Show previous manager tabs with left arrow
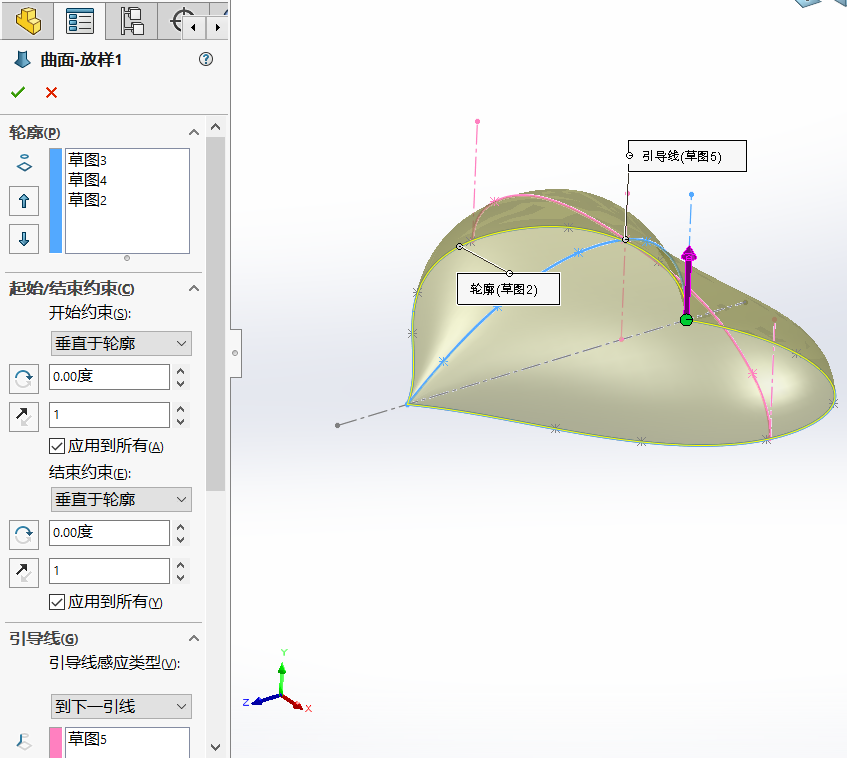 [193, 27]
